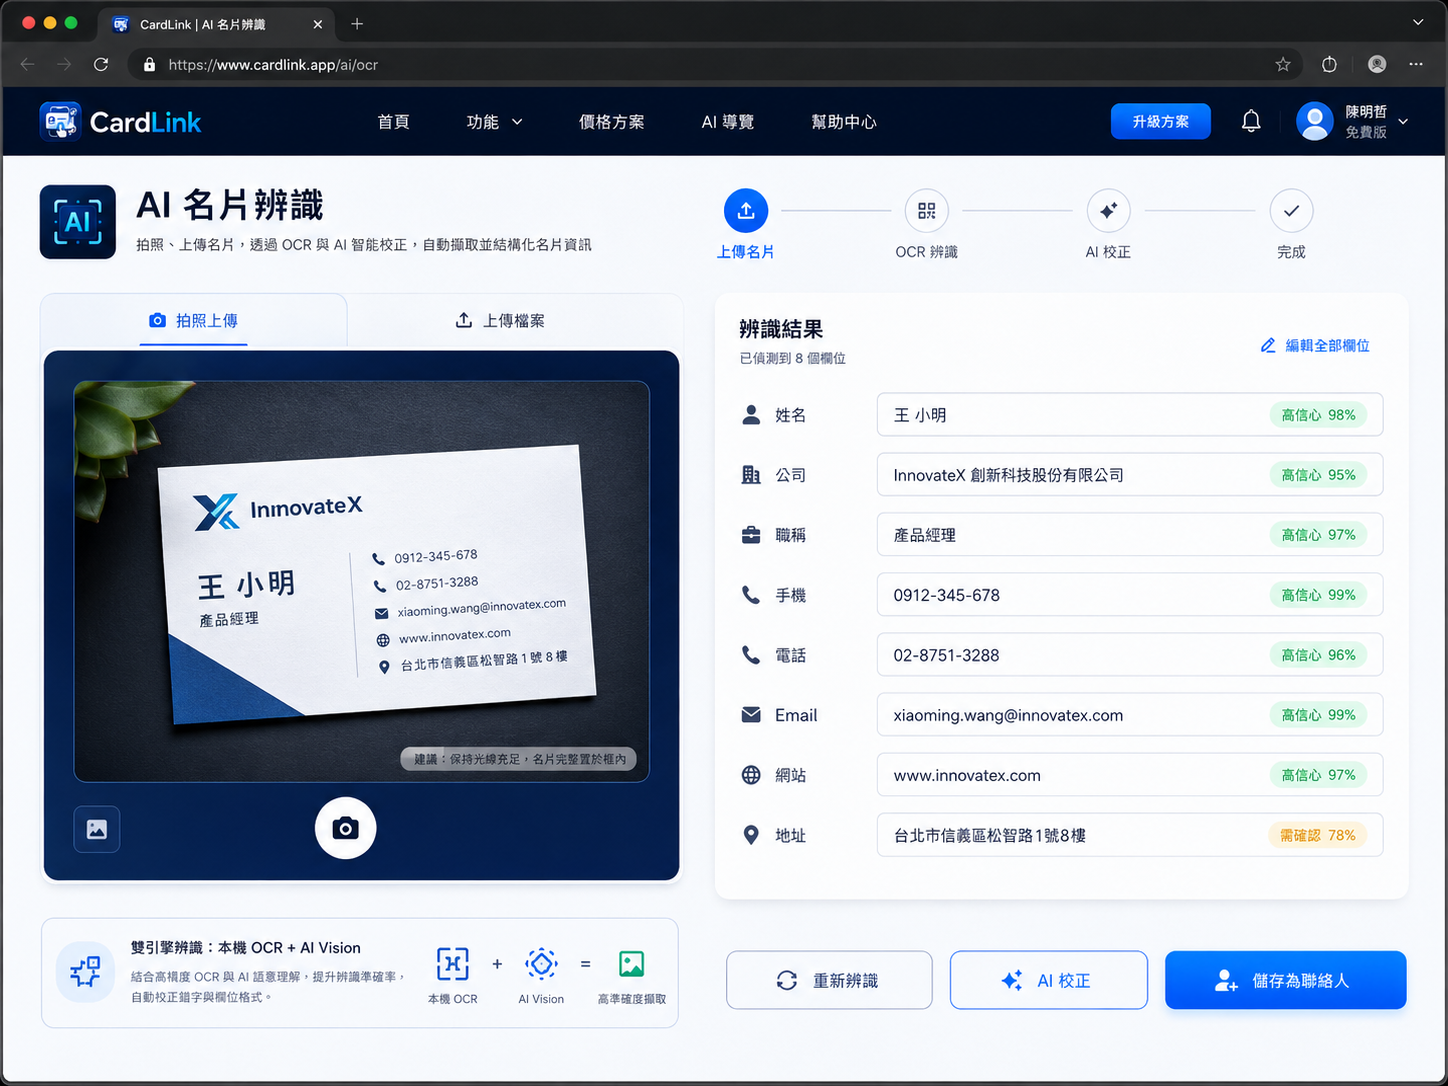The height and width of the screenshot is (1086, 1448).
Task: Edit the 公司 field InnovateX
Action: [x=1130, y=475]
